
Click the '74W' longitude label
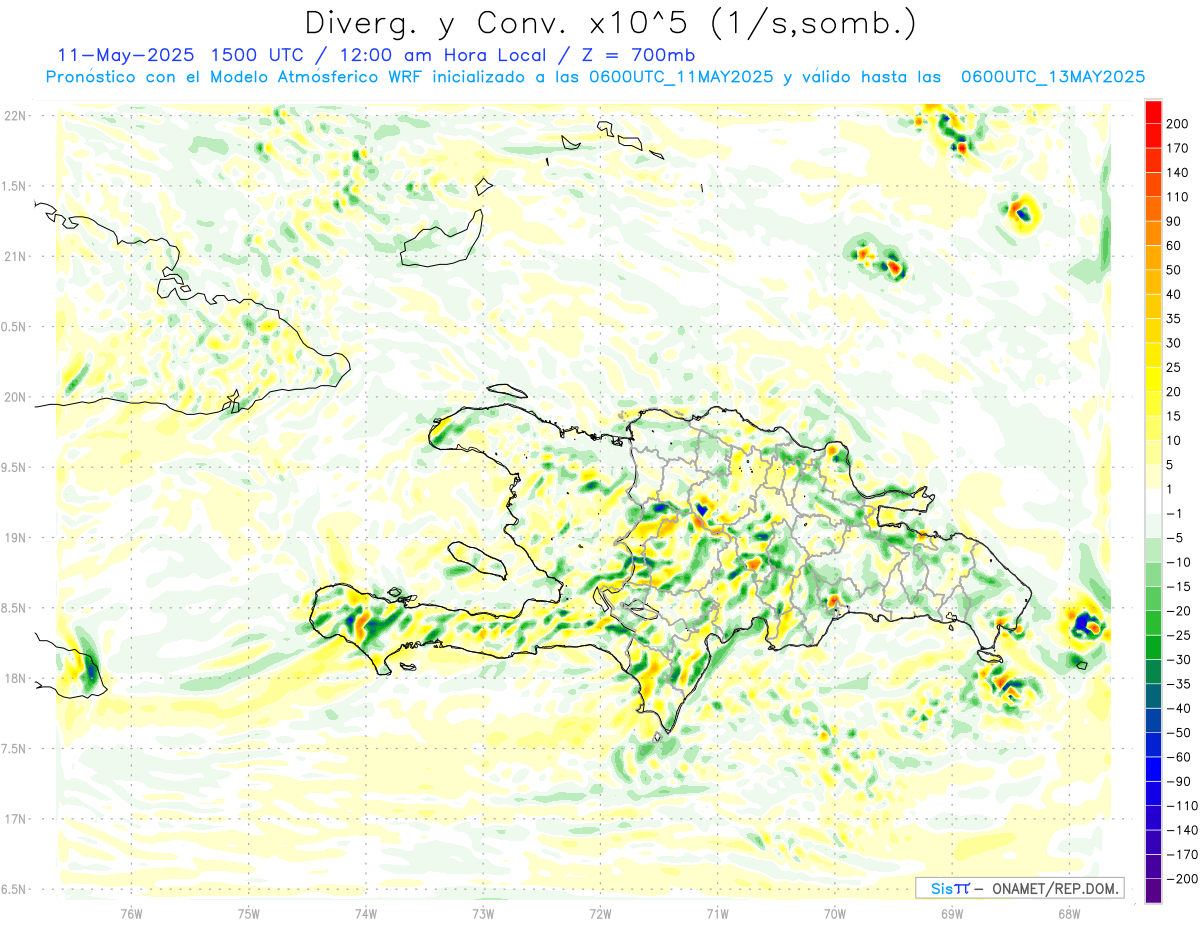[366, 912]
